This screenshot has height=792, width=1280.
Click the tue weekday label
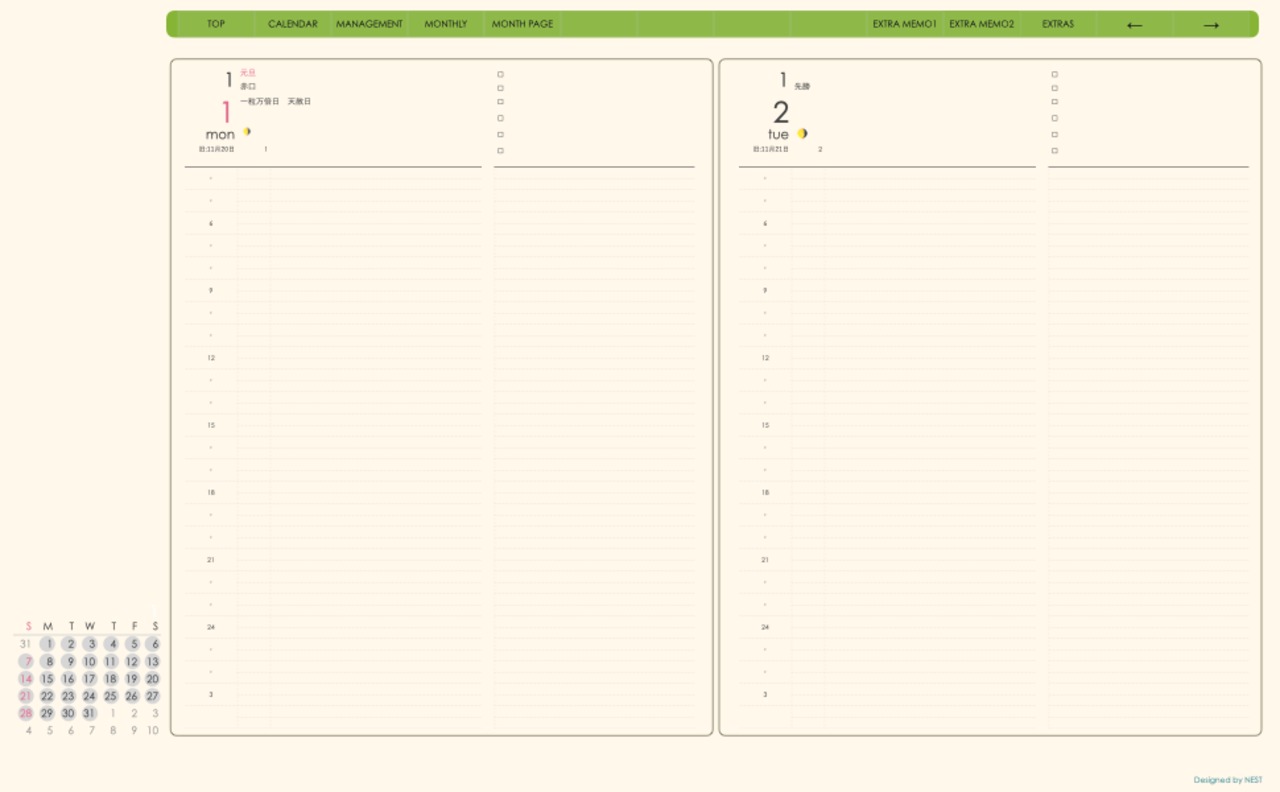pyautogui.click(x=778, y=135)
